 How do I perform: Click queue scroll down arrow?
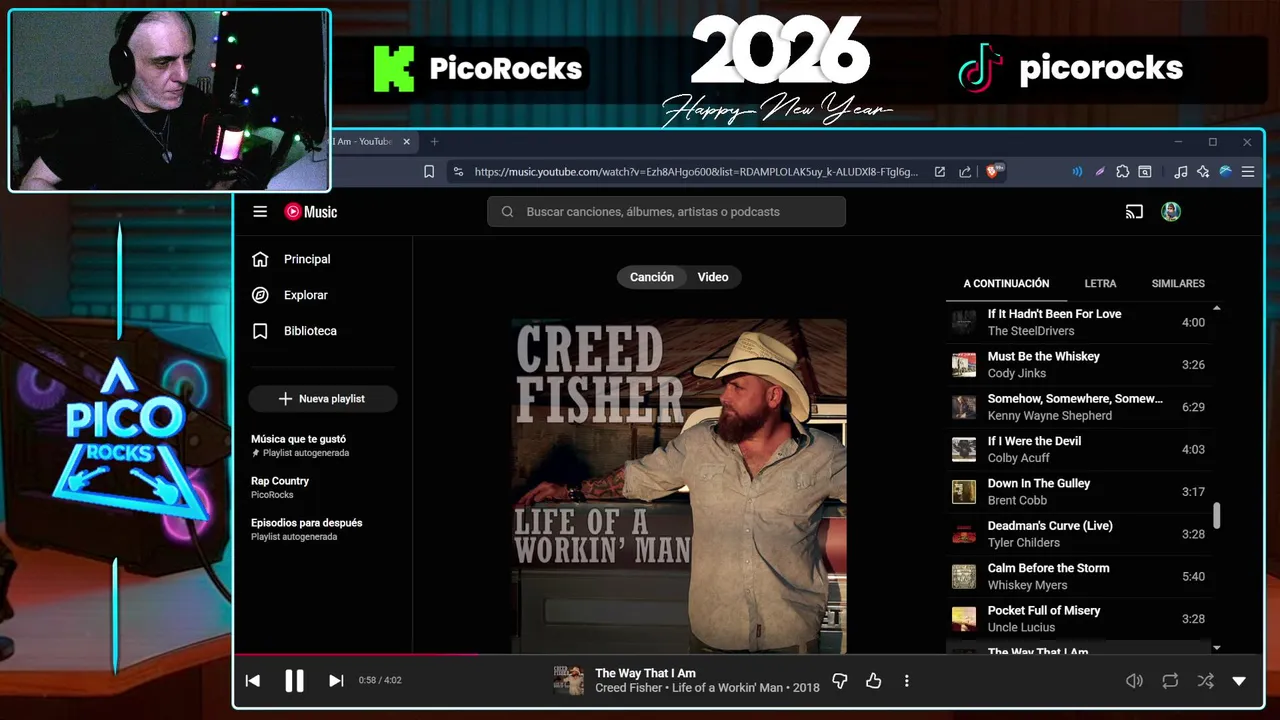click(1216, 648)
